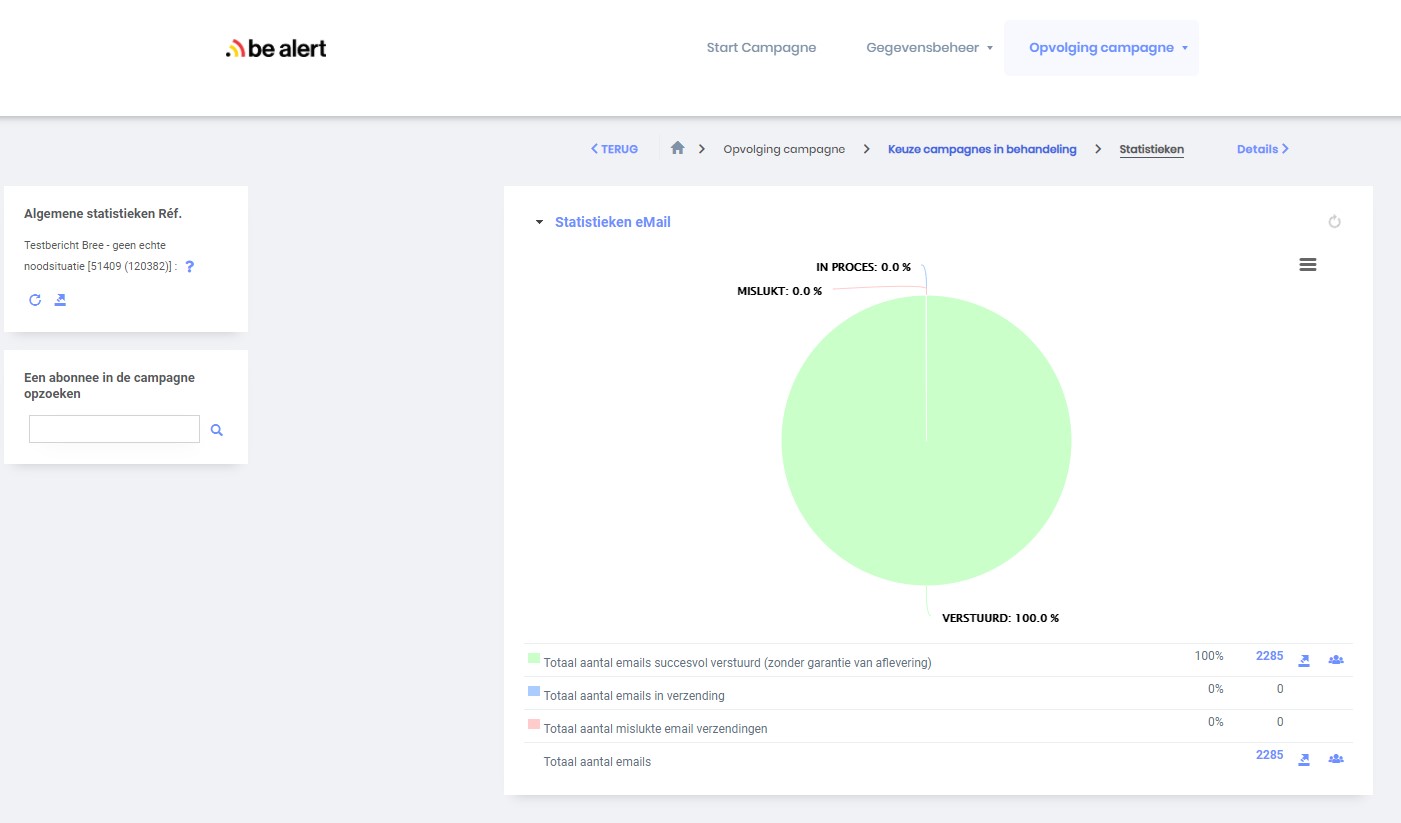Screen dimensions: 1401x823
Task: Open Keuze campagnes in behandeling breadcrumb
Action: (982, 149)
